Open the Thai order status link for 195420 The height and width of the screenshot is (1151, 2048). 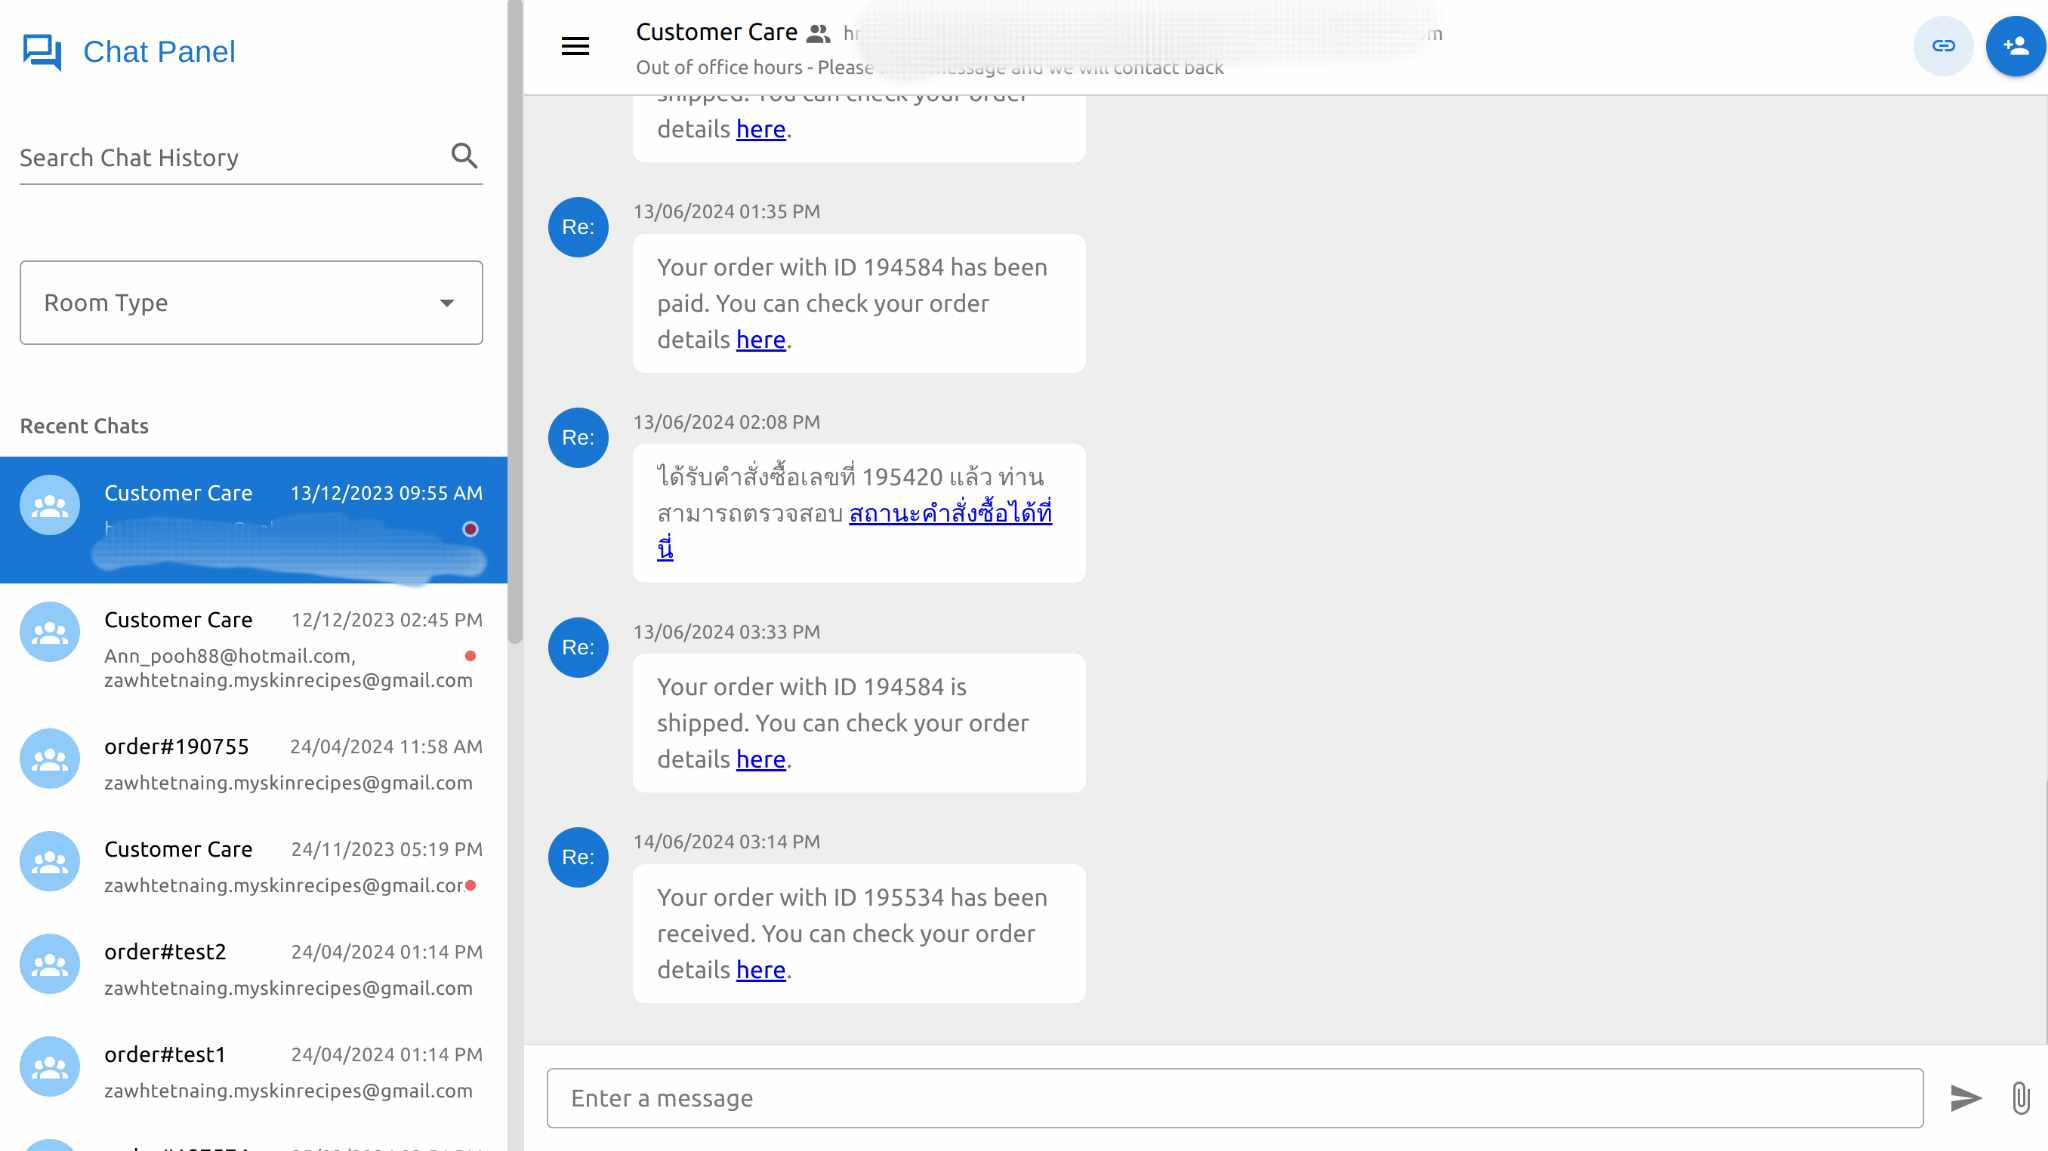tap(949, 511)
